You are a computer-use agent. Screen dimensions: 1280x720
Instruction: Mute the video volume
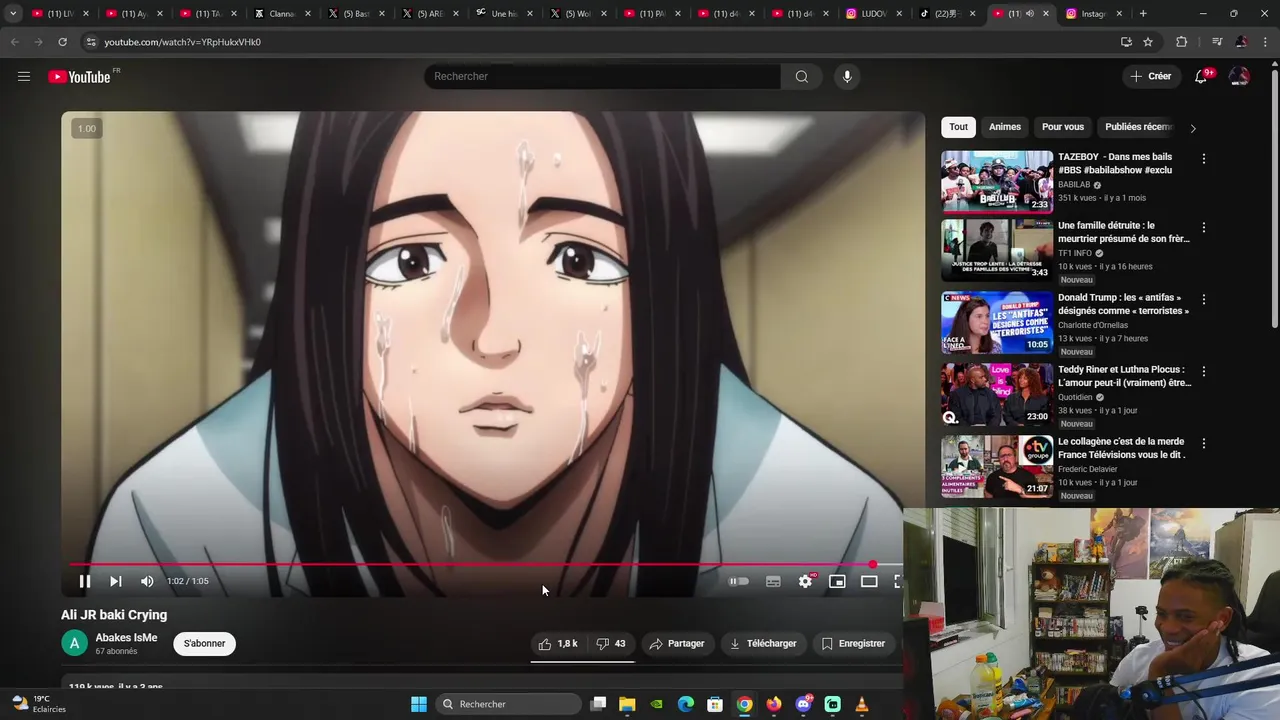coord(147,581)
